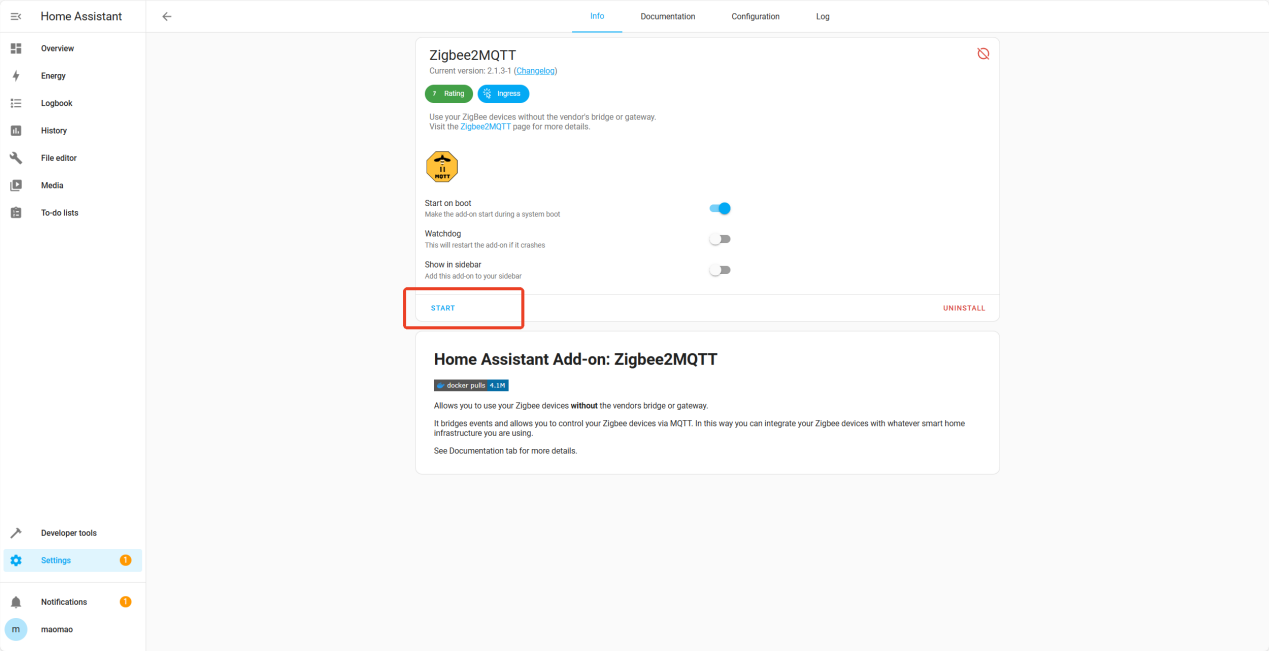
Task: Click the Logbook list icon
Action: click(16, 103)
